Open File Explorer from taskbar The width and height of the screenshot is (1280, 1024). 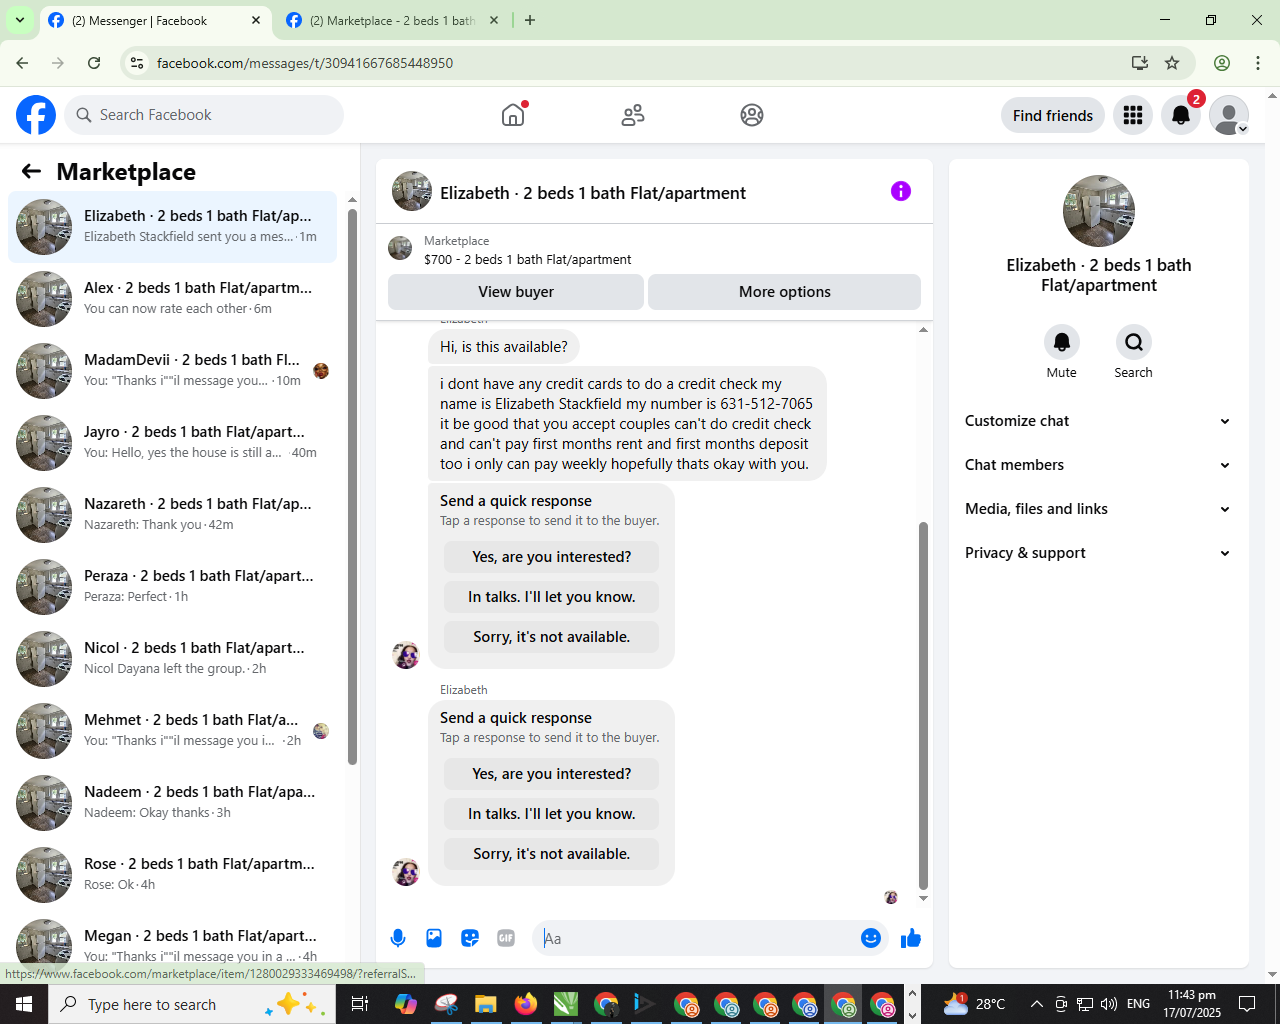(x=486, y=1004)
